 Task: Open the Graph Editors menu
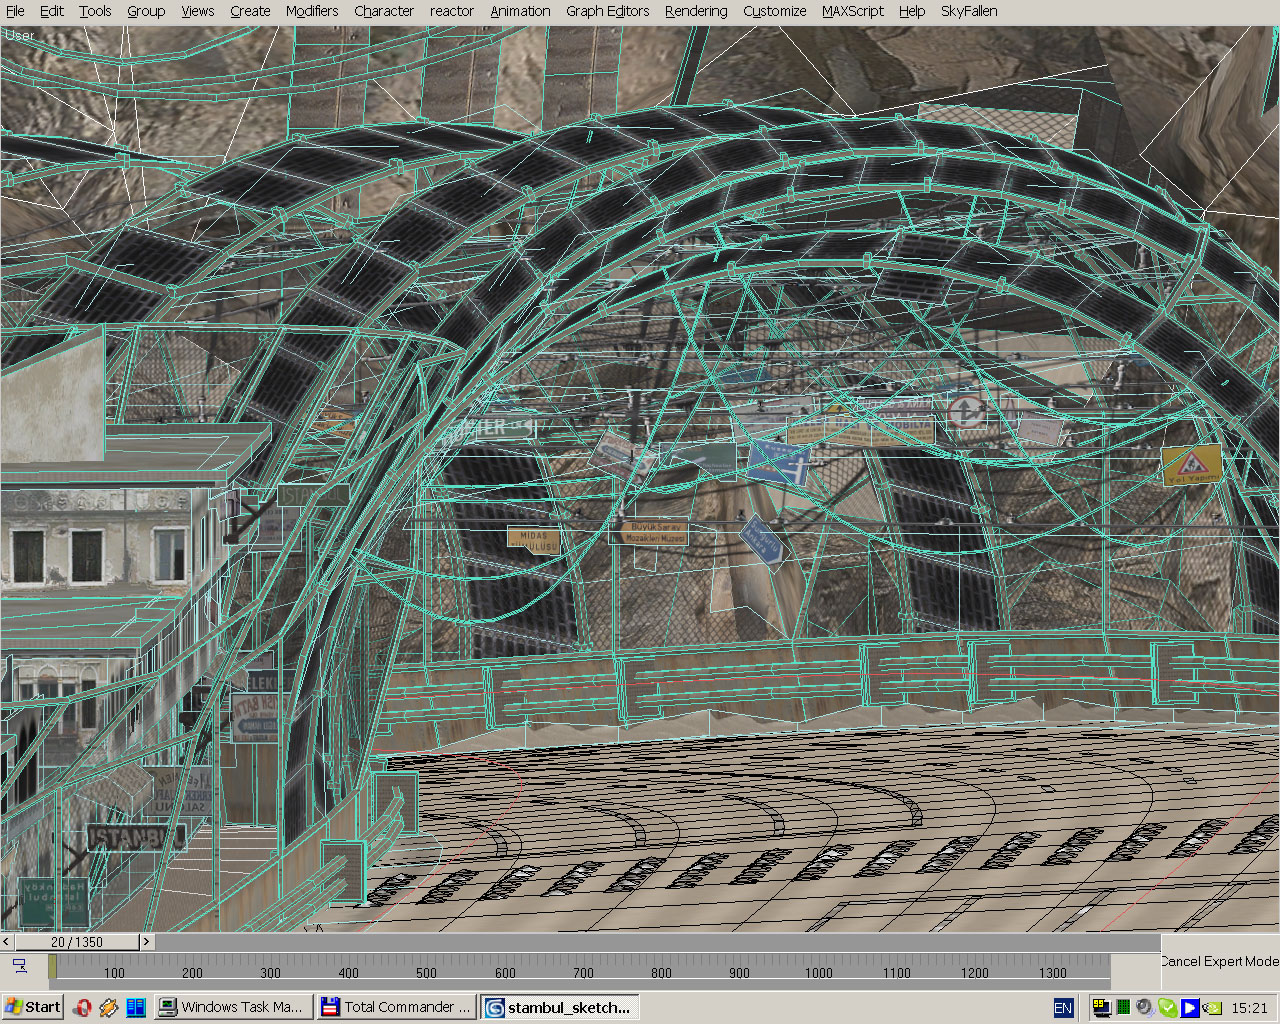click(x=607, y=11)
